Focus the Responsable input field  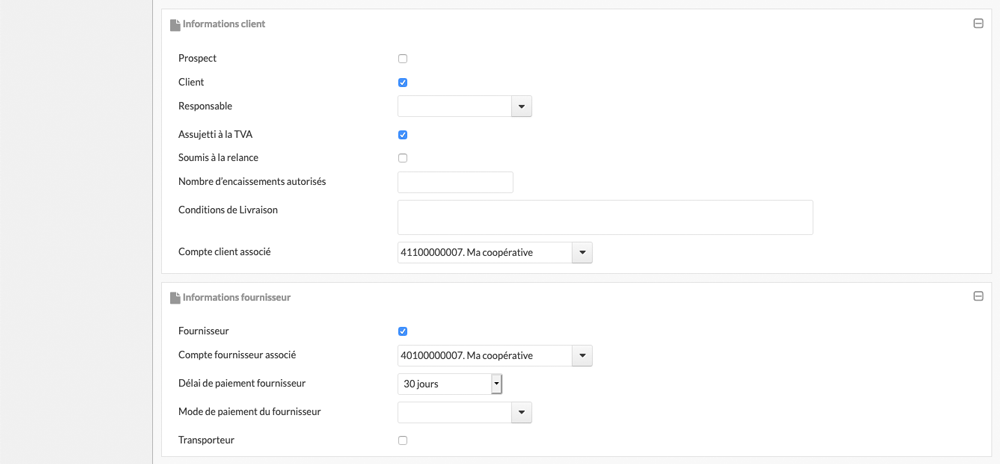(455, 106)
